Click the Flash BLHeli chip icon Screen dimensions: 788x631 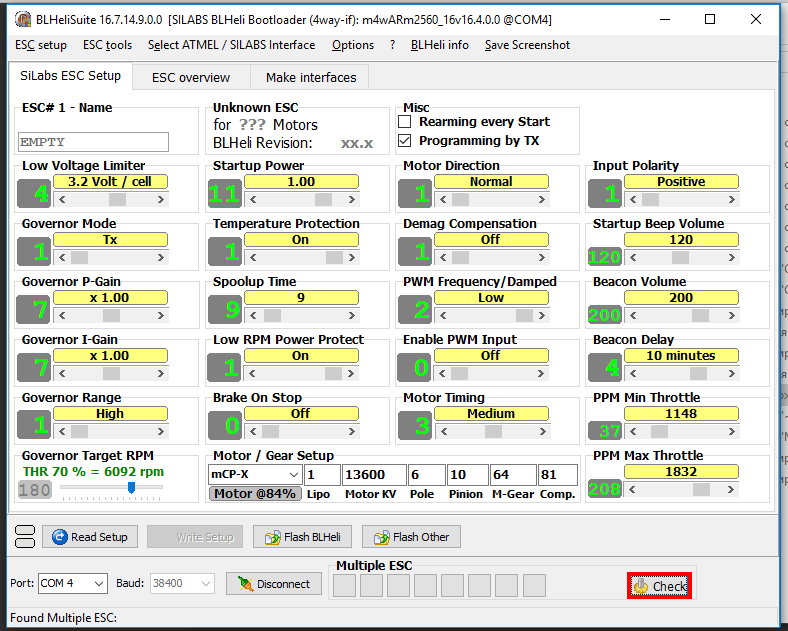[x=270, y=537]
